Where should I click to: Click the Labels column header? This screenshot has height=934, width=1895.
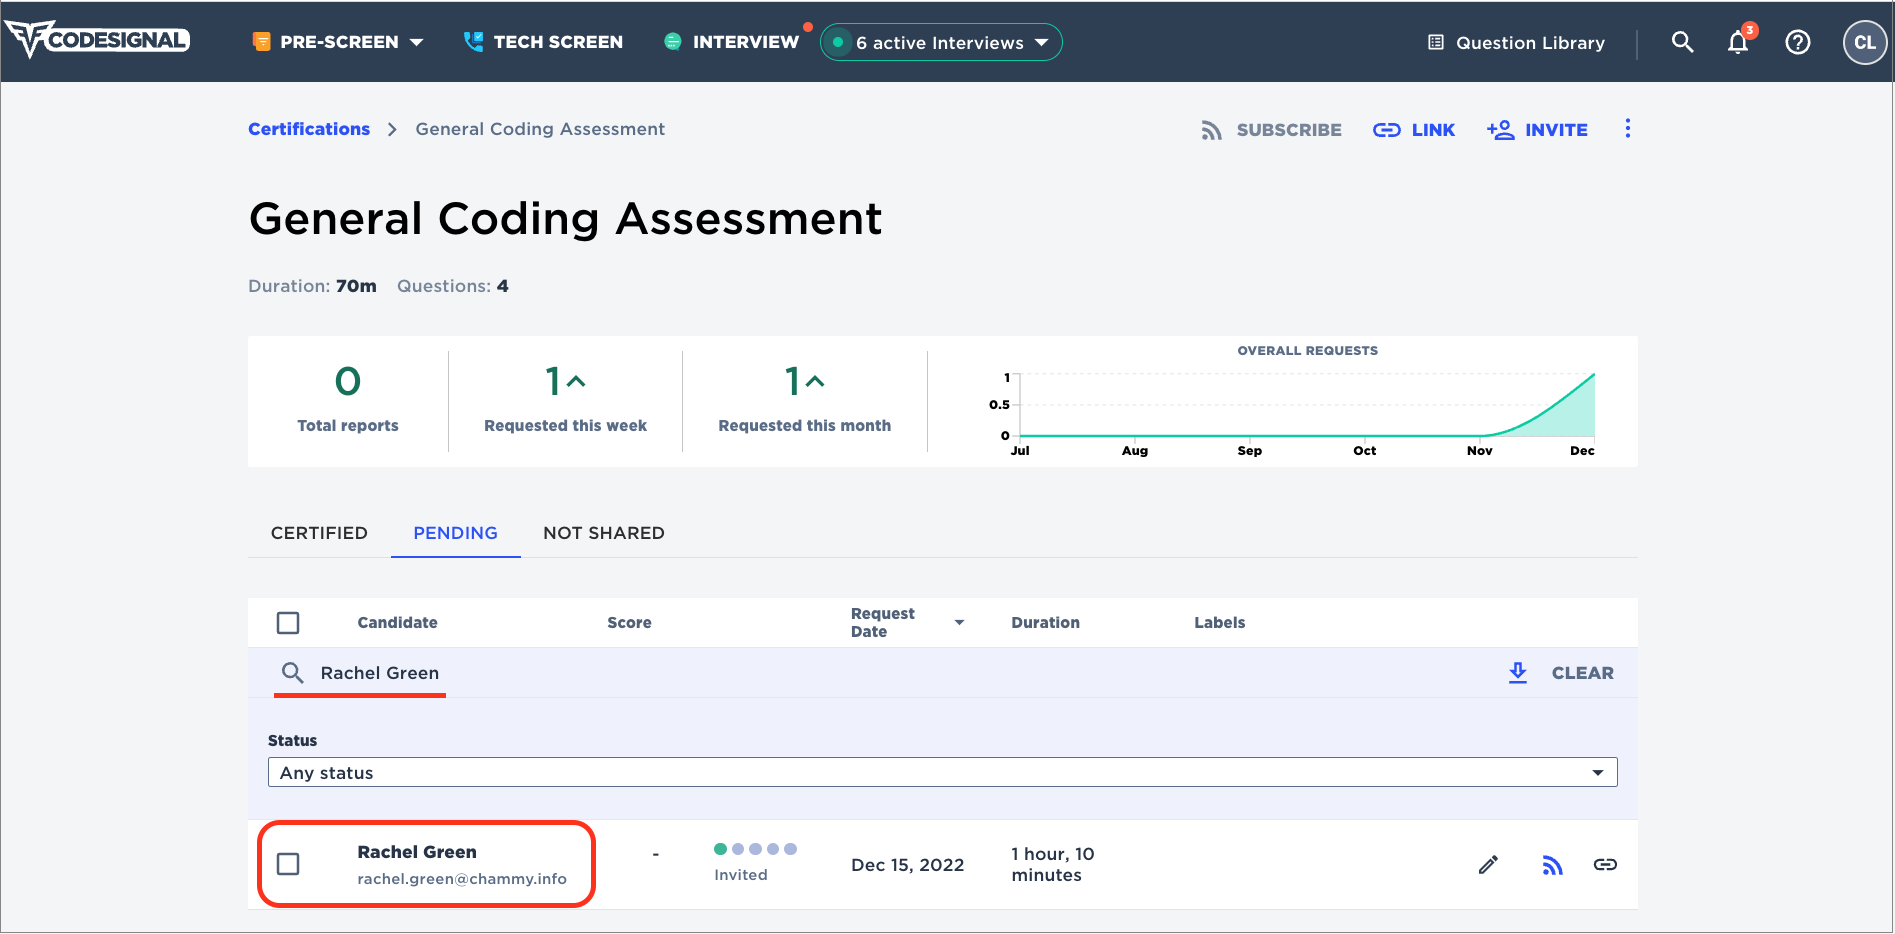pos(1219,623)
